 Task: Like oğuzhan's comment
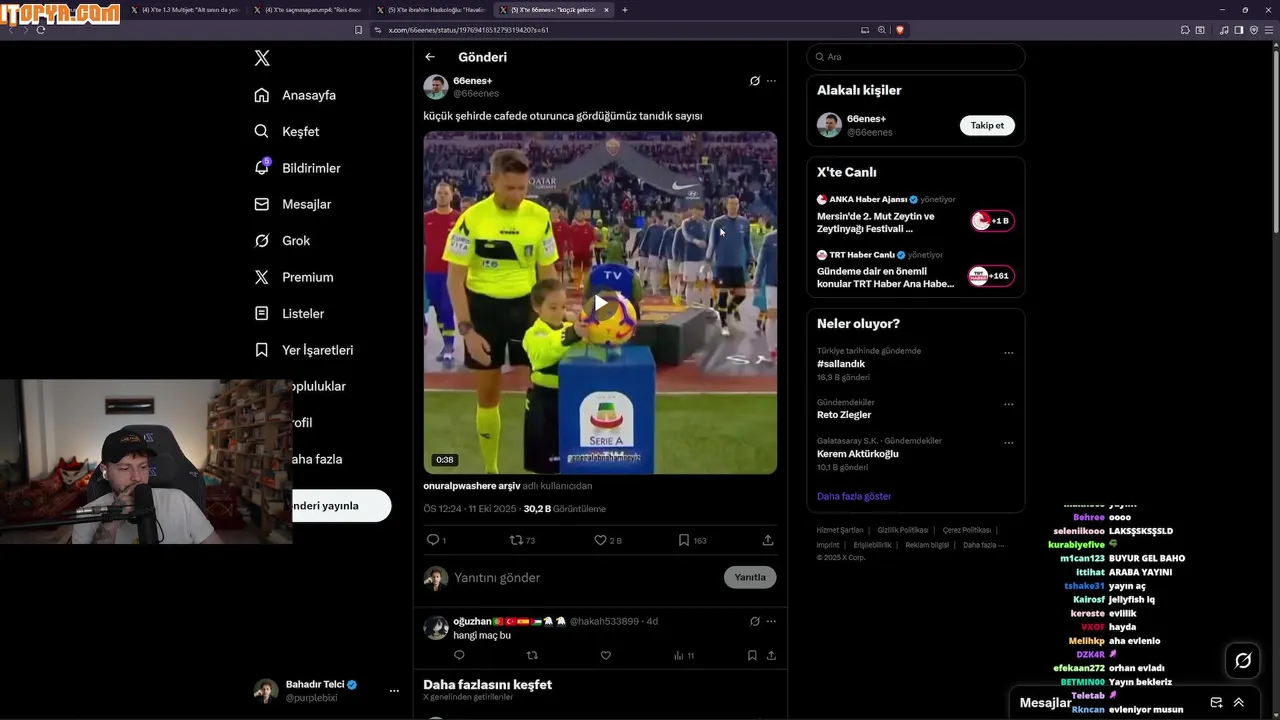click(x=605, y=656)
